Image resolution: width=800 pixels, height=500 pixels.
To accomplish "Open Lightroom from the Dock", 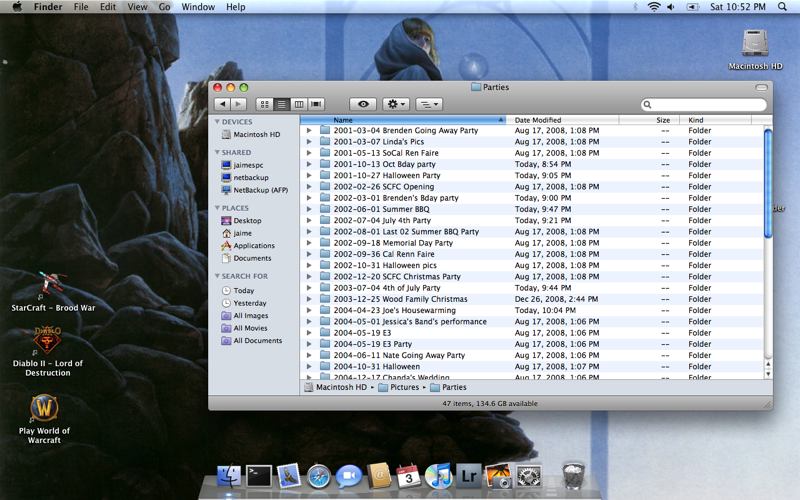I will [x=469, y=476].
